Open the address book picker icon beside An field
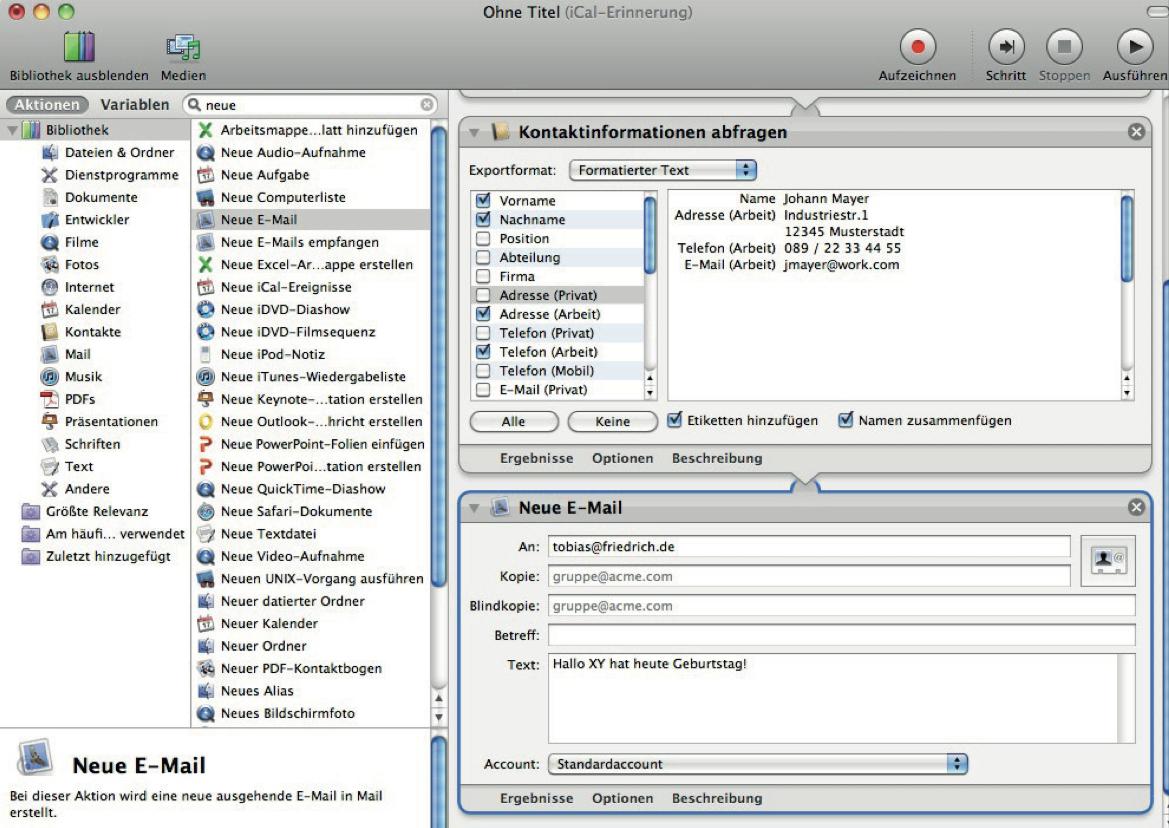This screenshot has width=1169, height=828. pos(1108,560)
